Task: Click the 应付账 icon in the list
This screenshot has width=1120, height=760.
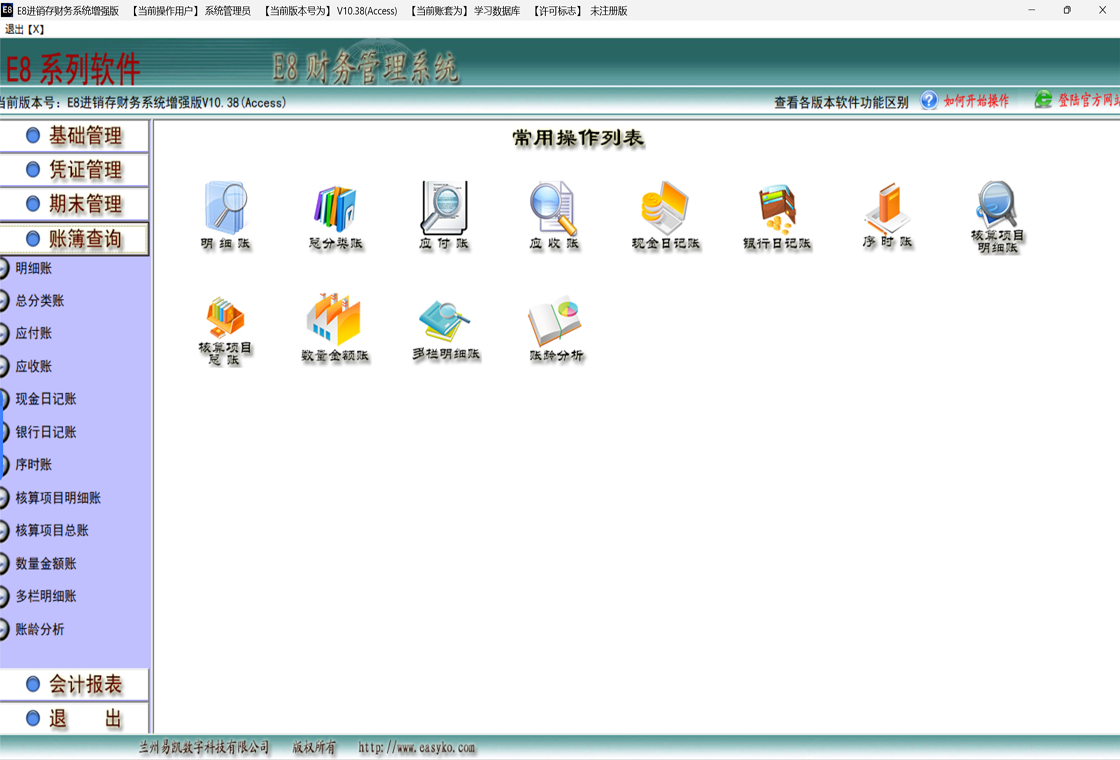Action: click(444, 210)
